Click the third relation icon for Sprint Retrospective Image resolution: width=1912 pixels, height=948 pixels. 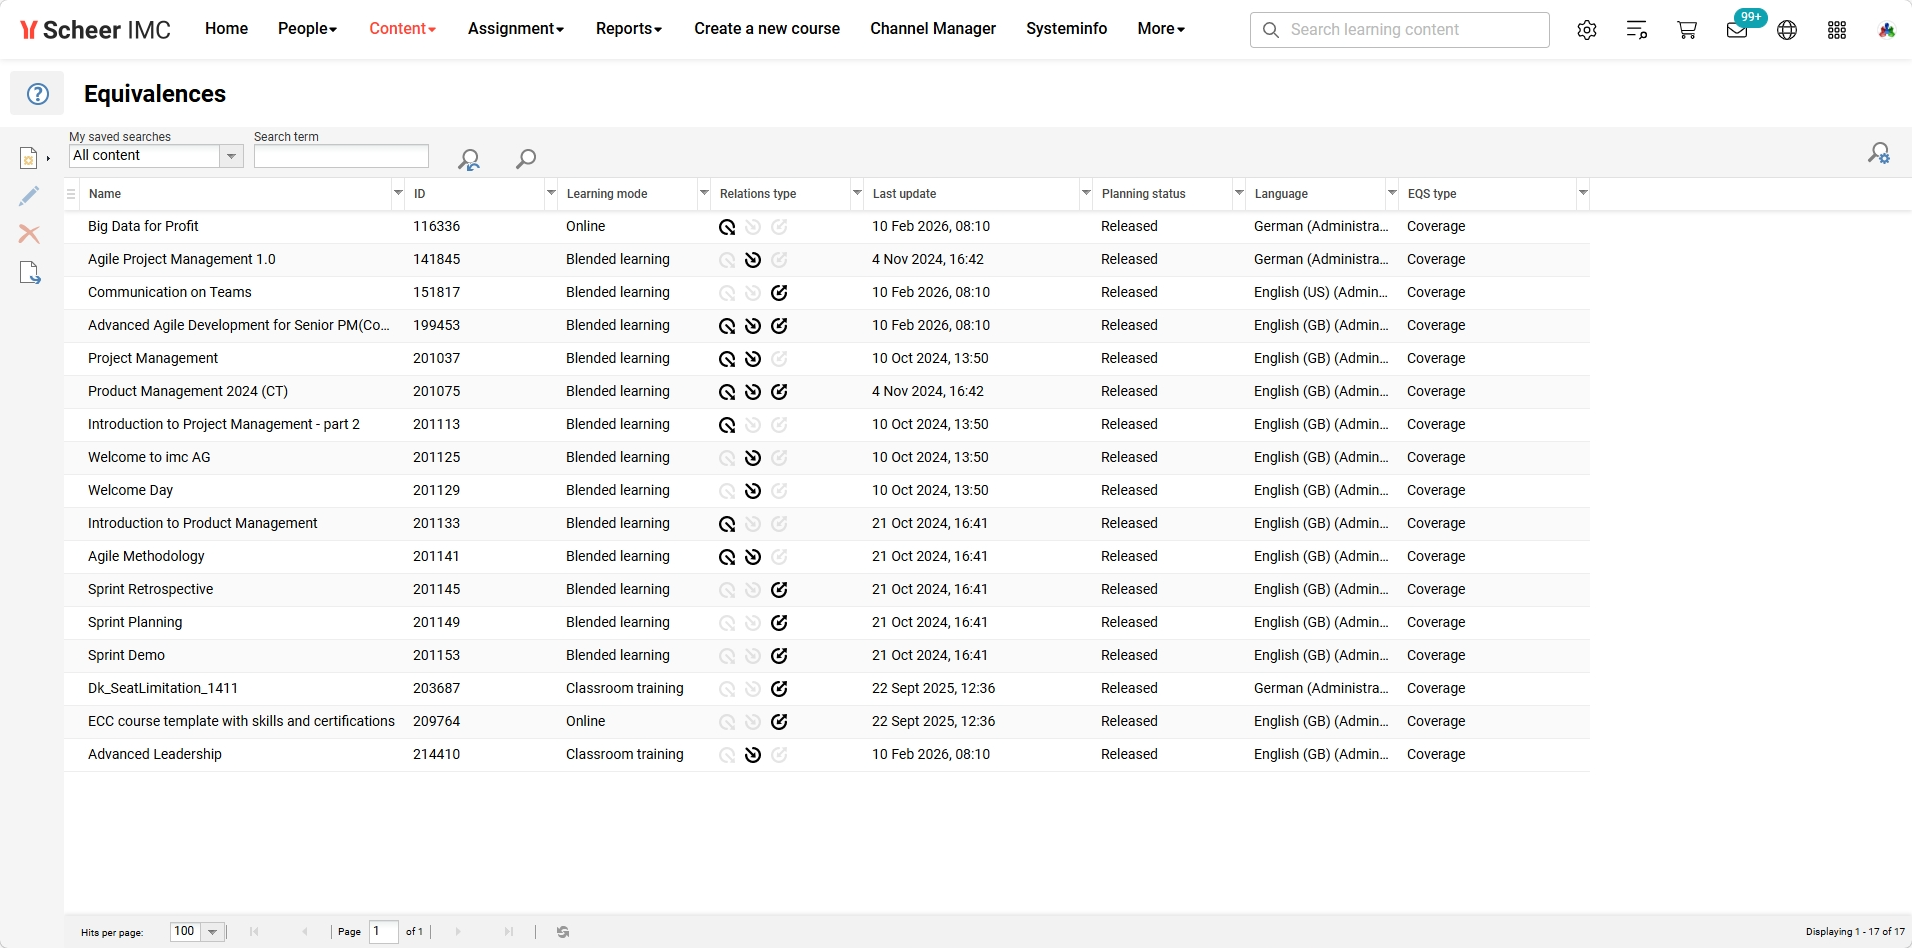click(x=779, y=590)
